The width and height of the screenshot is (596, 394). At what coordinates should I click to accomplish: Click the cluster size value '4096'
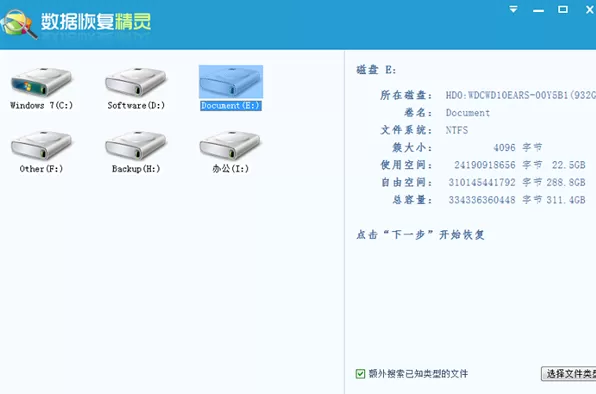pyautogui.click(x=504, y=147)
